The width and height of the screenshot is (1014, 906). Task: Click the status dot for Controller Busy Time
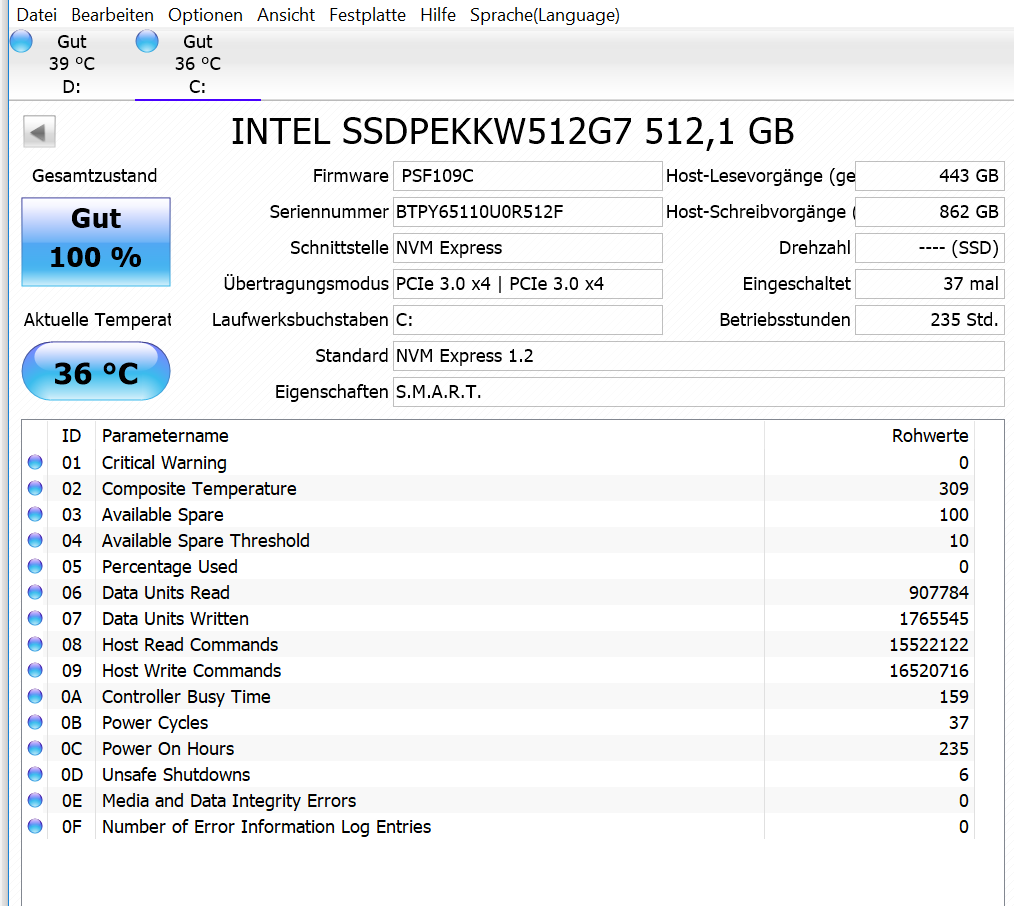[x=35, y=696]
